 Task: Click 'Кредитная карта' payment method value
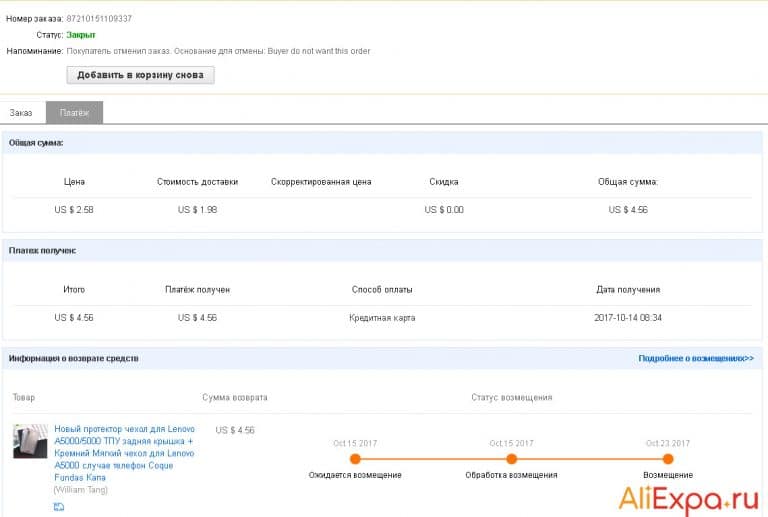point(382,318)
